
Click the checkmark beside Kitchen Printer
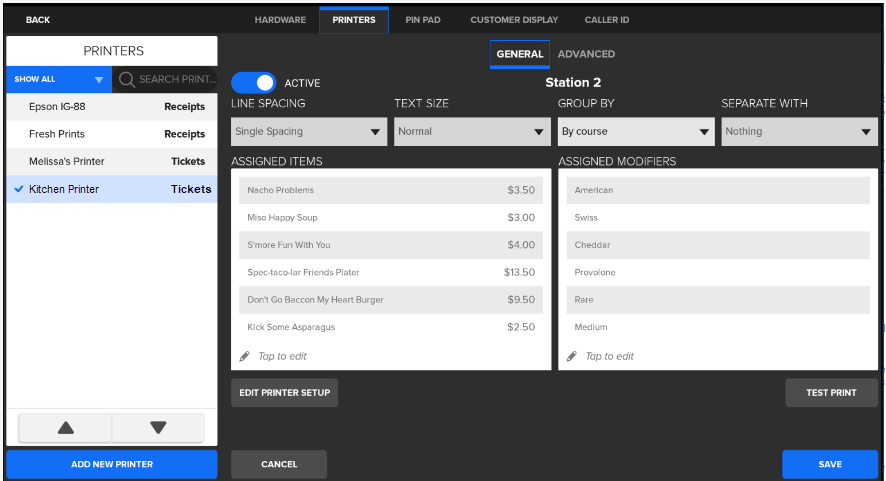[19, 189]
